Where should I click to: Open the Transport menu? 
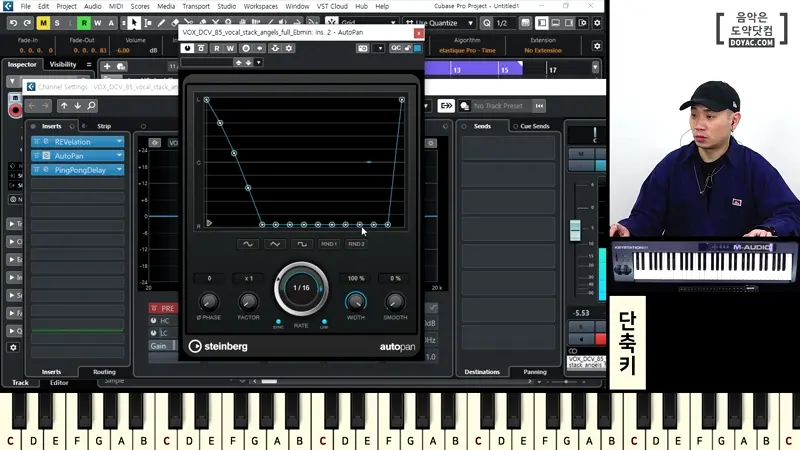(196, 6)
